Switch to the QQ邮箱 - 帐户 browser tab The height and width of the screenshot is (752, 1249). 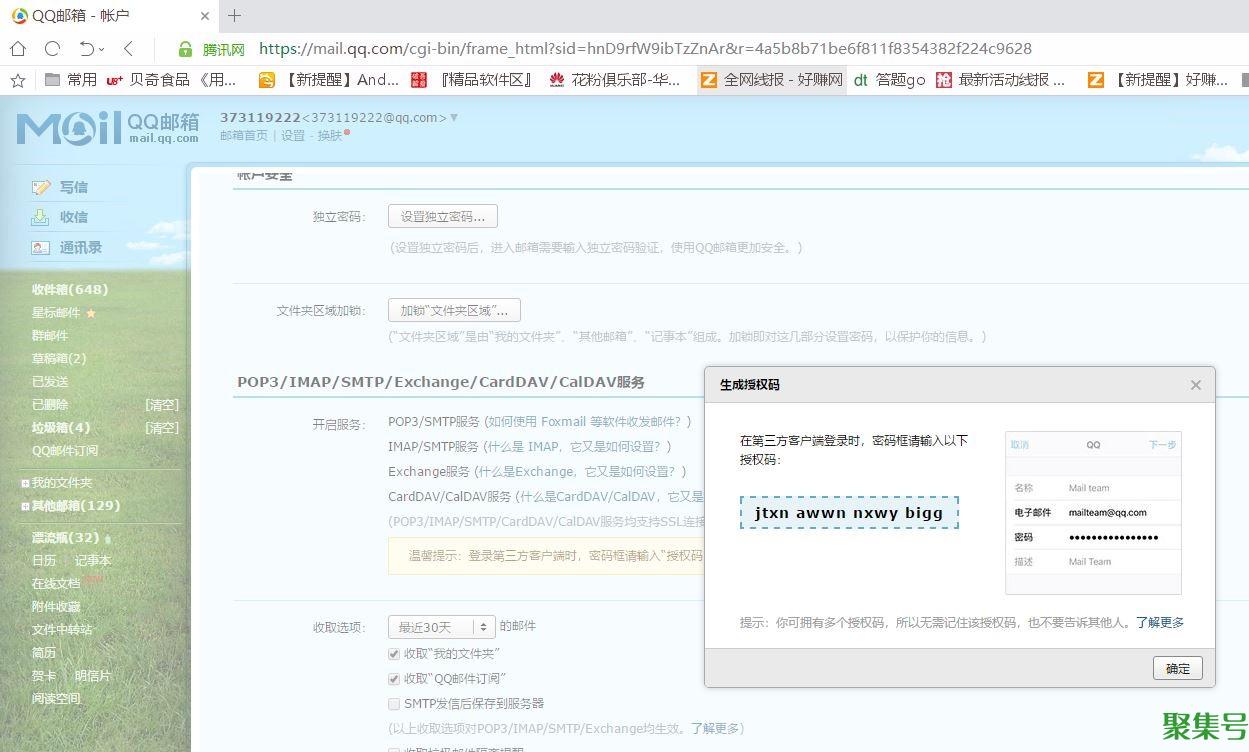[108, 16]
